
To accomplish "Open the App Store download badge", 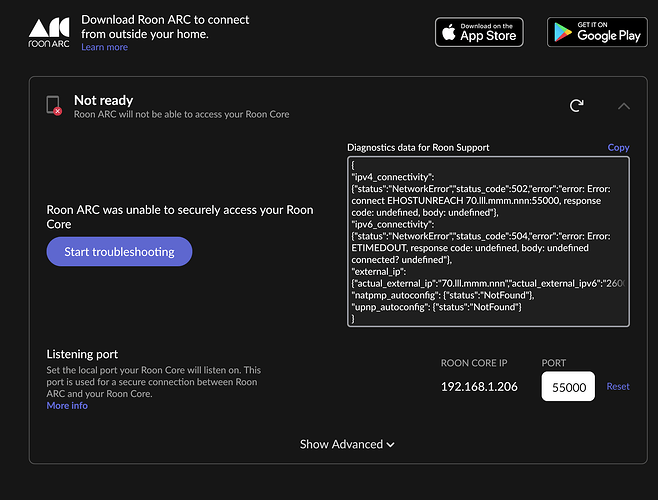I will [x=479, y=32].
